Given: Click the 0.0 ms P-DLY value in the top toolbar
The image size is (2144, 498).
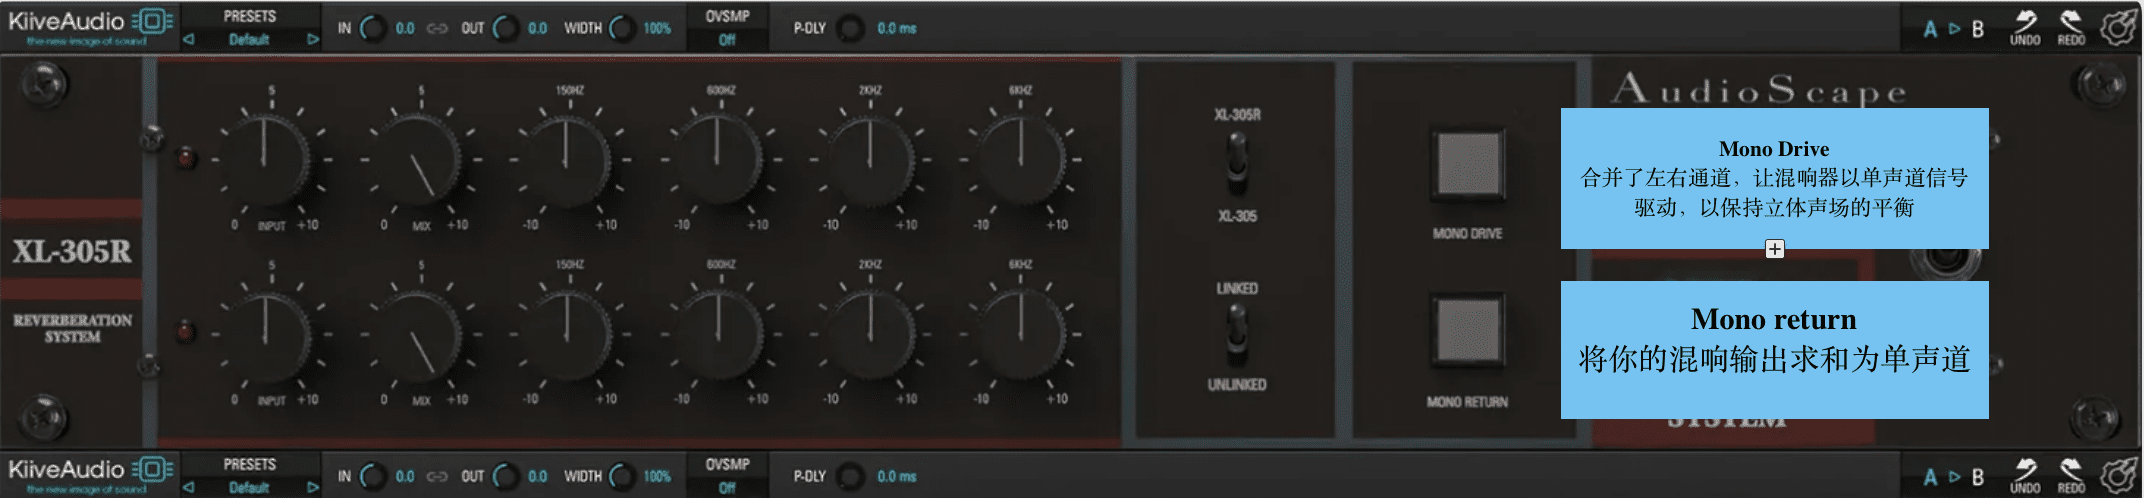Looking at the screenshot, I should click(896, 28).
